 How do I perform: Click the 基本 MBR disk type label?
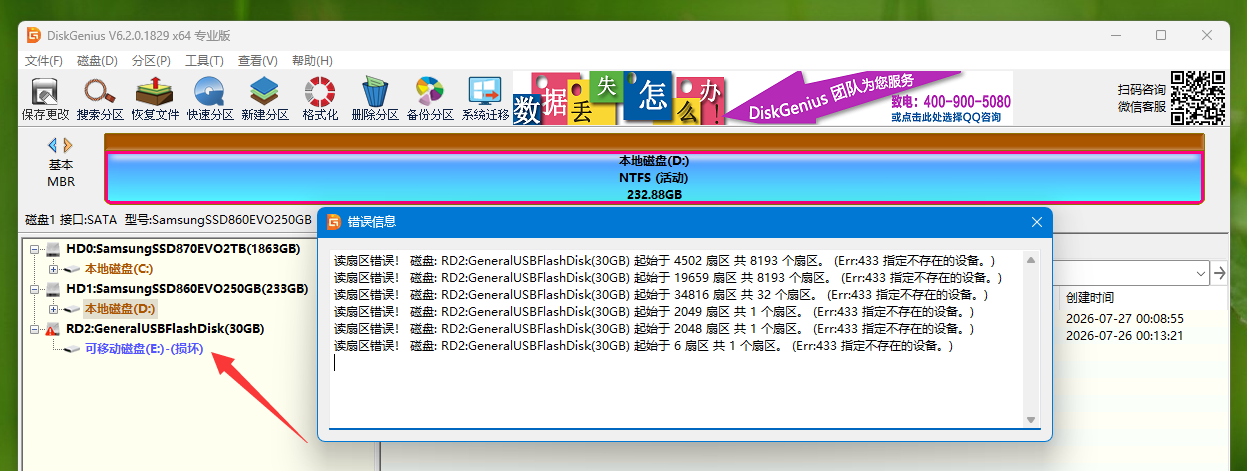click(x=61, y=173)
